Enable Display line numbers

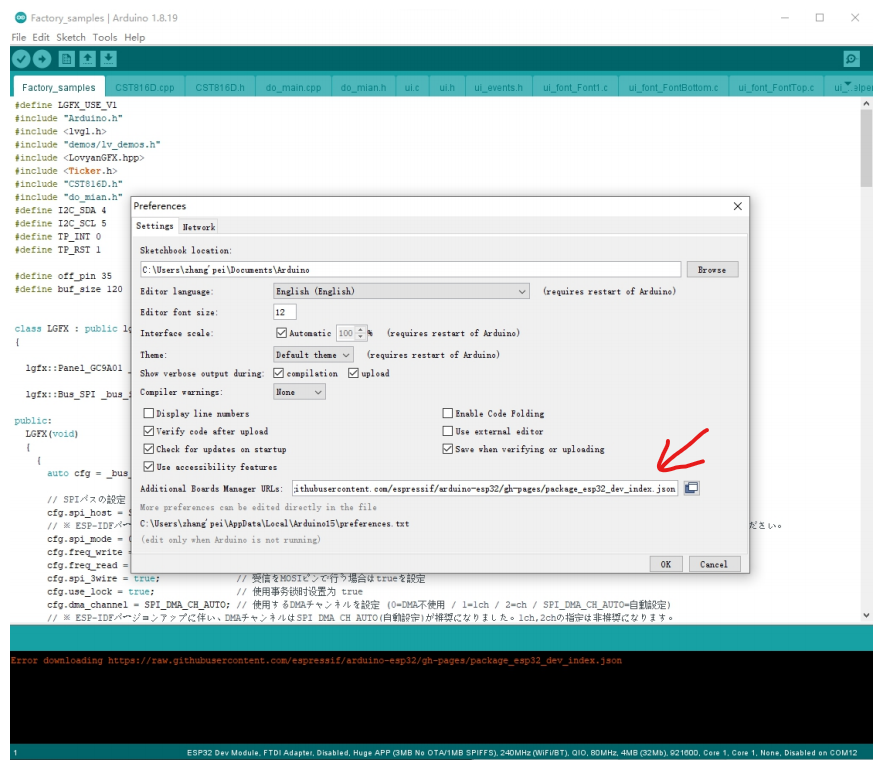[x=149, y=413]
